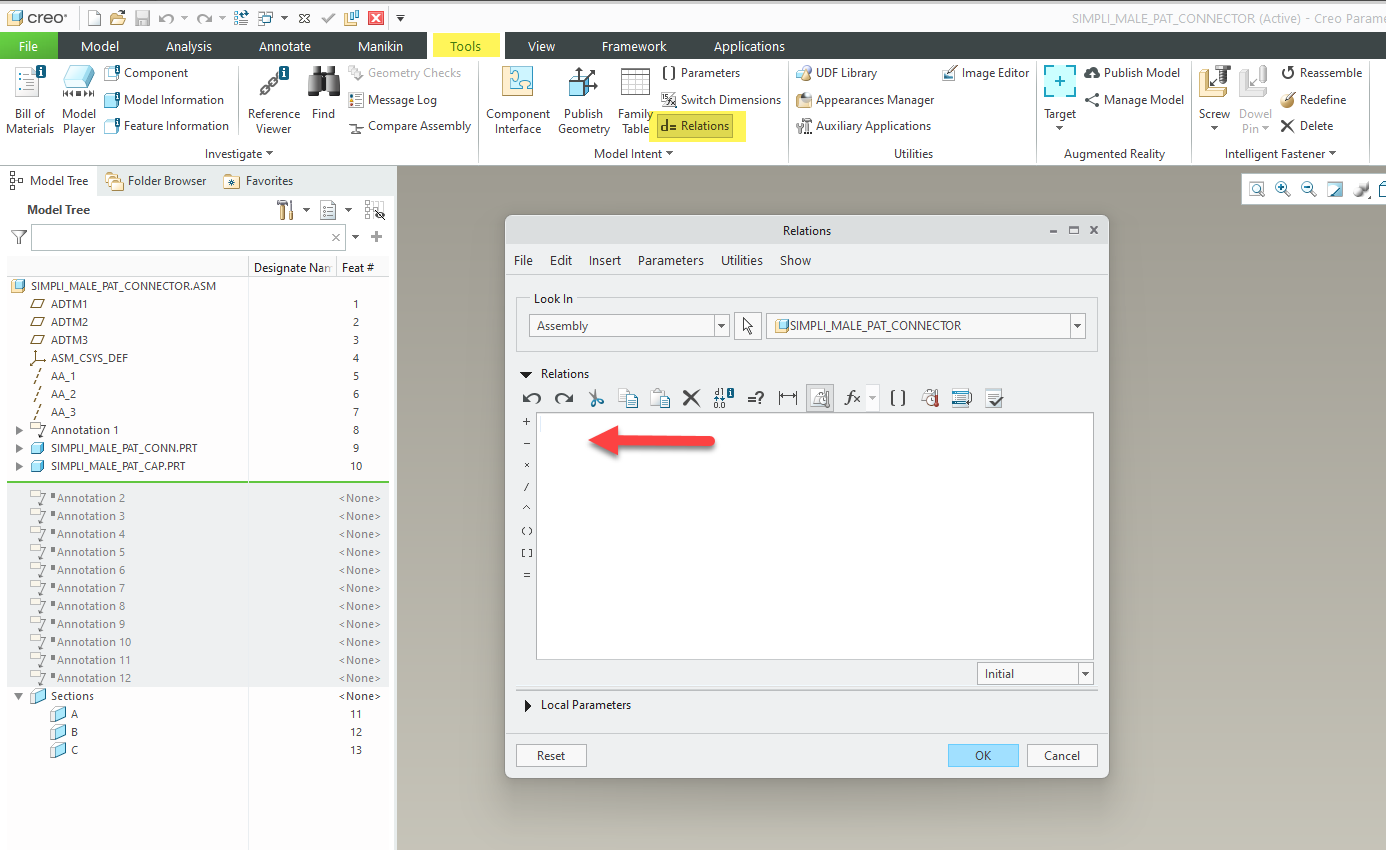Click the Zoom In magnifier in the graphics toolbar
Screen dimensions: 1386x850
pyautogui.click(x=1282, y=188)
